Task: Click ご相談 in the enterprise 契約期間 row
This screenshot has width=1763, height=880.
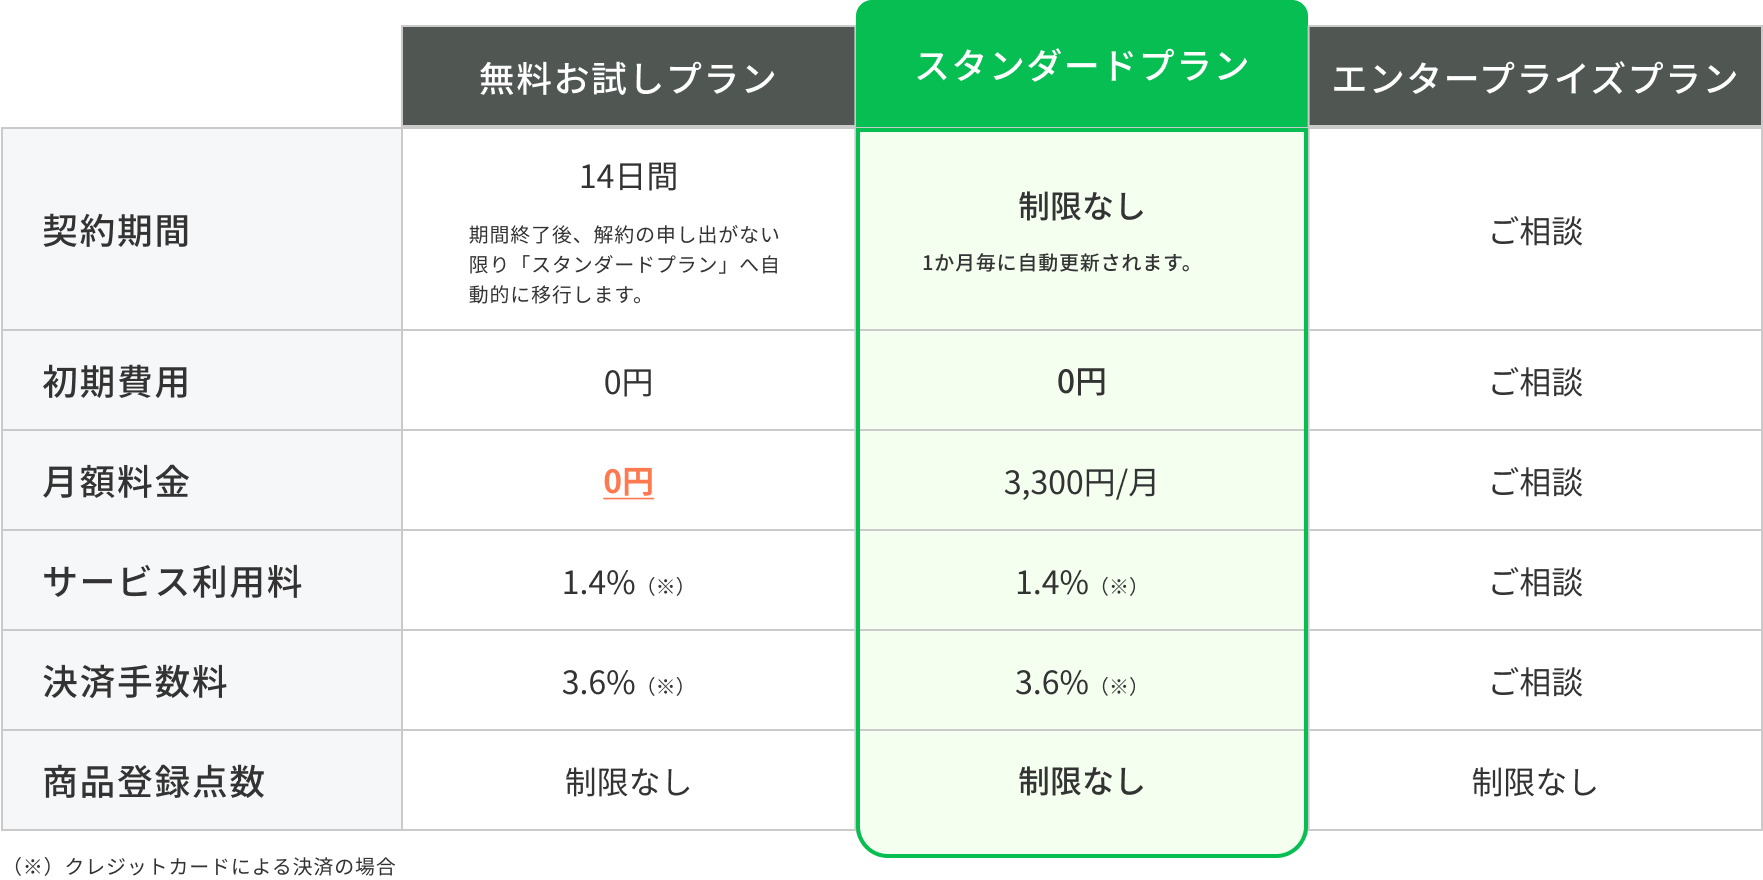Action: [x=1535, y=231]
